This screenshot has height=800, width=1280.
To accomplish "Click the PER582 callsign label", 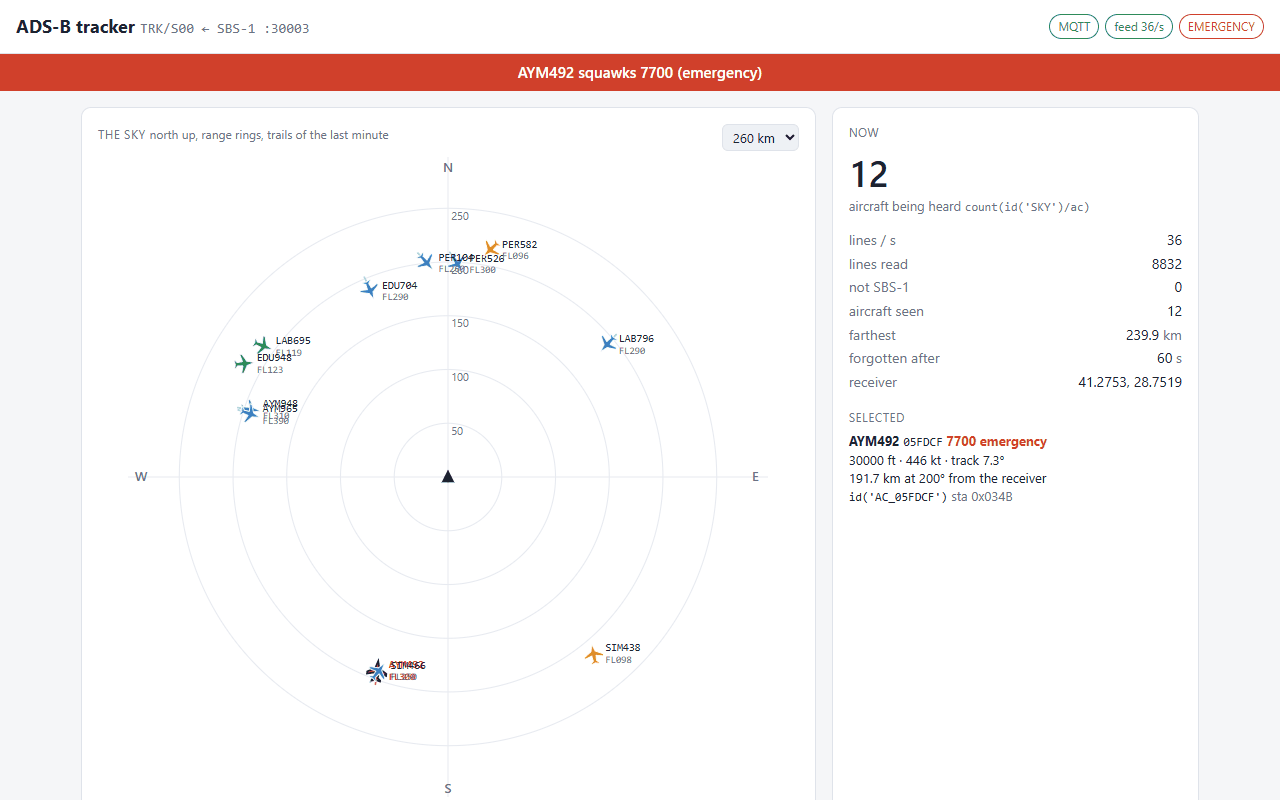I will (520, 244).
